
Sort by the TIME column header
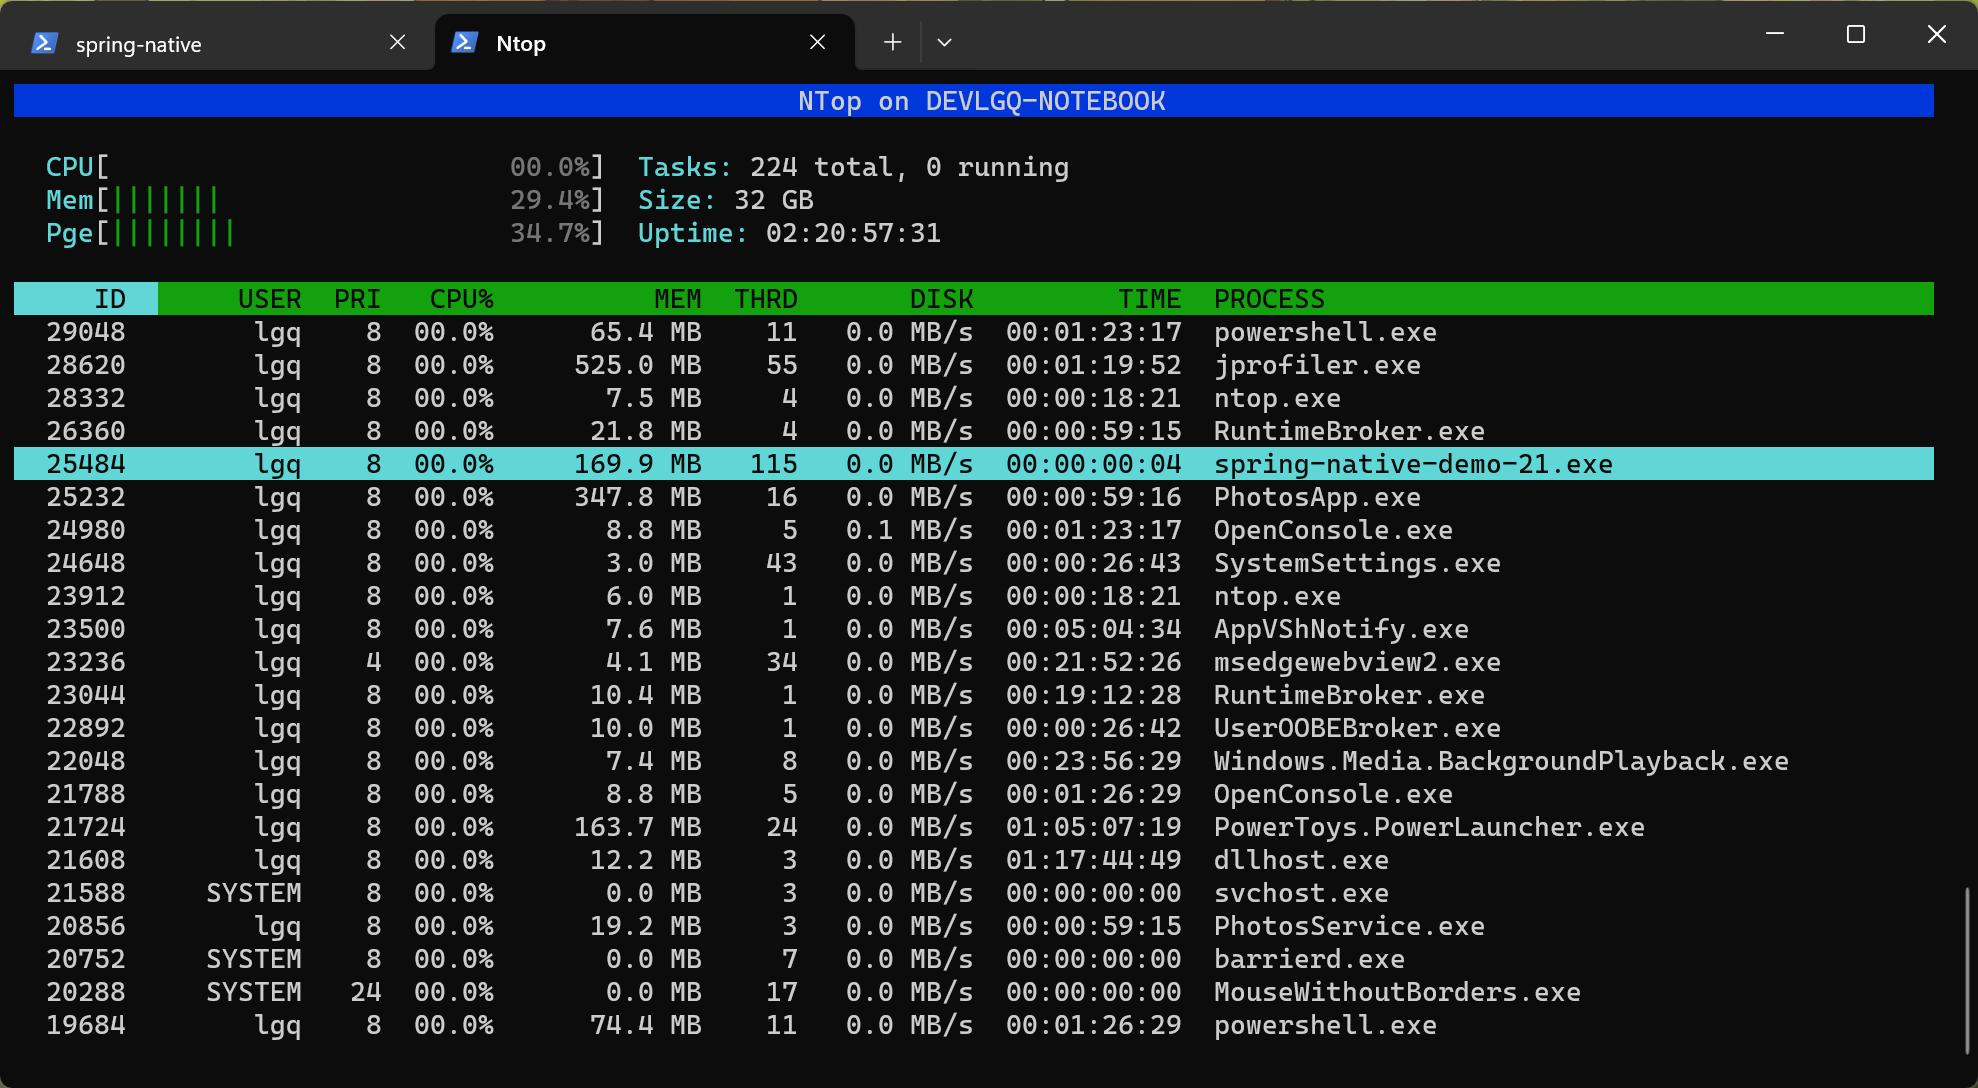coord(1149,299)
